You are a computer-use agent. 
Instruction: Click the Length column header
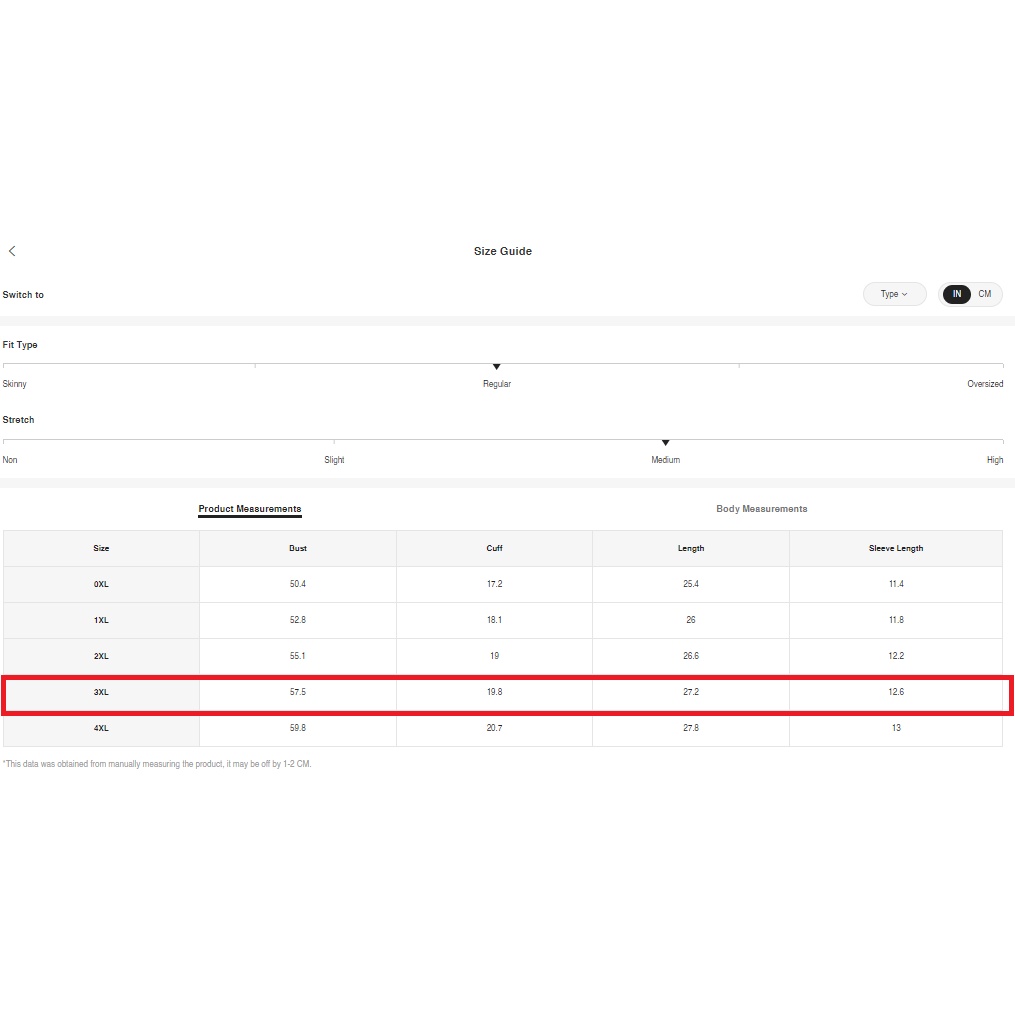pos(691,548)
